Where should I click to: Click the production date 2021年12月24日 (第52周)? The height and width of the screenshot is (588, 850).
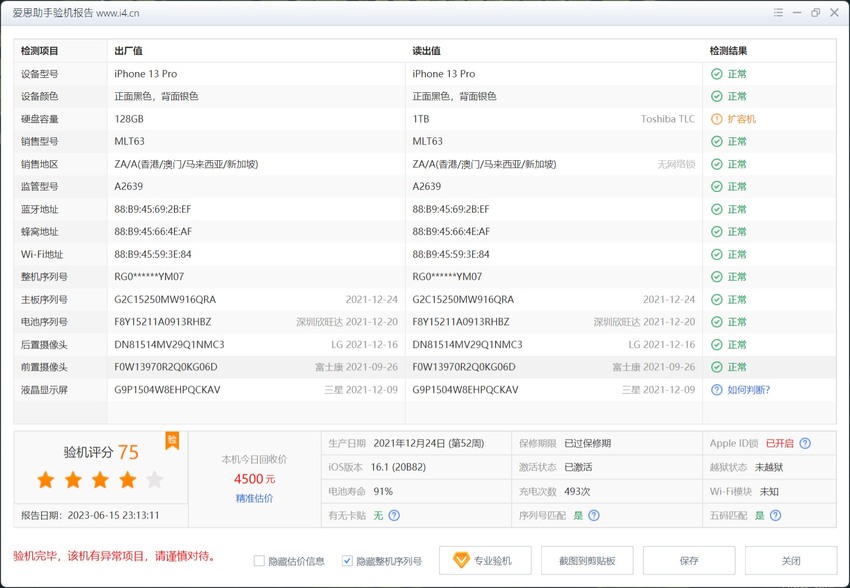428,443
